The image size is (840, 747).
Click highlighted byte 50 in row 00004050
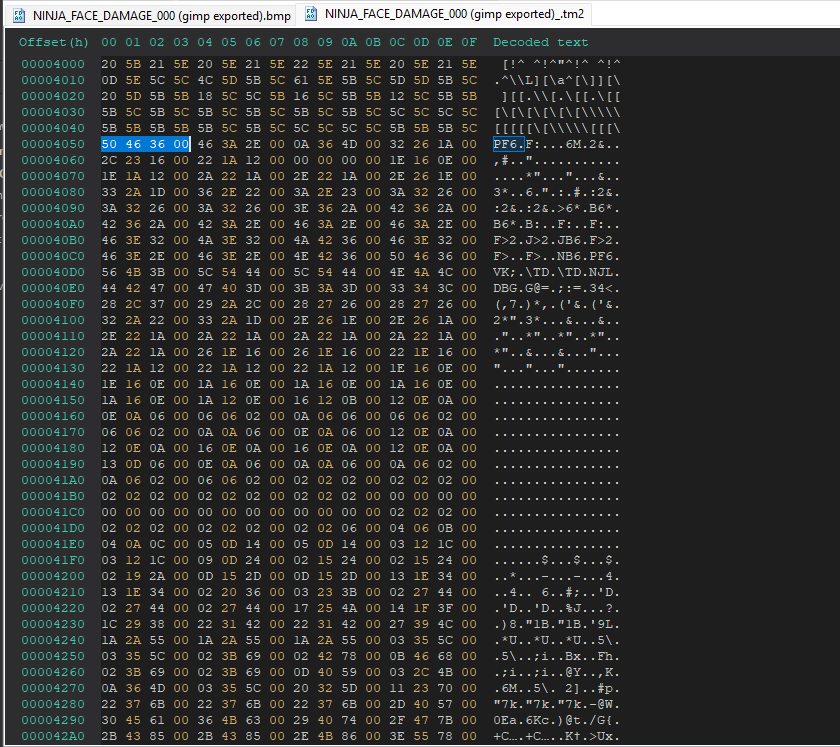(x=109, y=144)
